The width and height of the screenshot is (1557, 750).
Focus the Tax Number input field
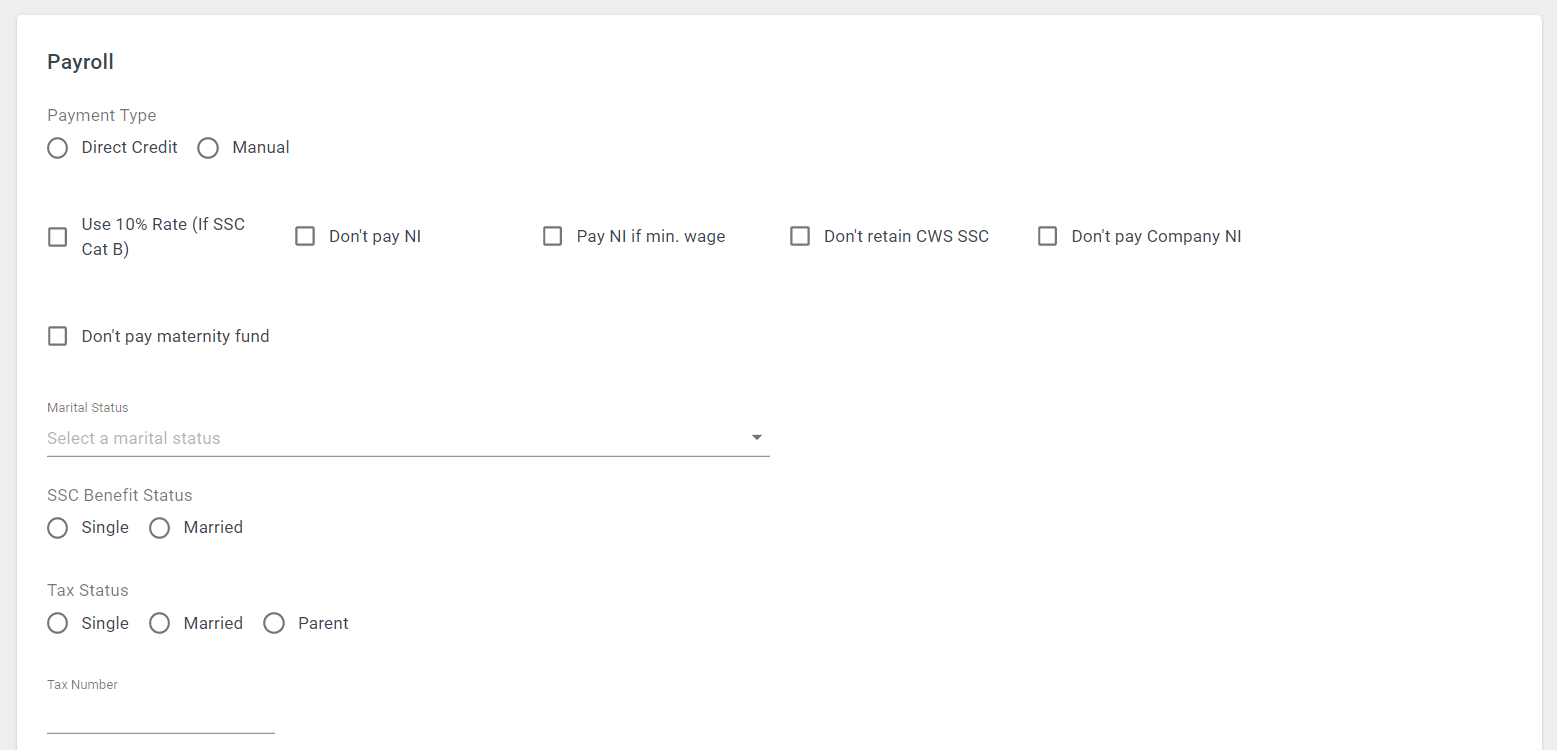tap(161, 717)
